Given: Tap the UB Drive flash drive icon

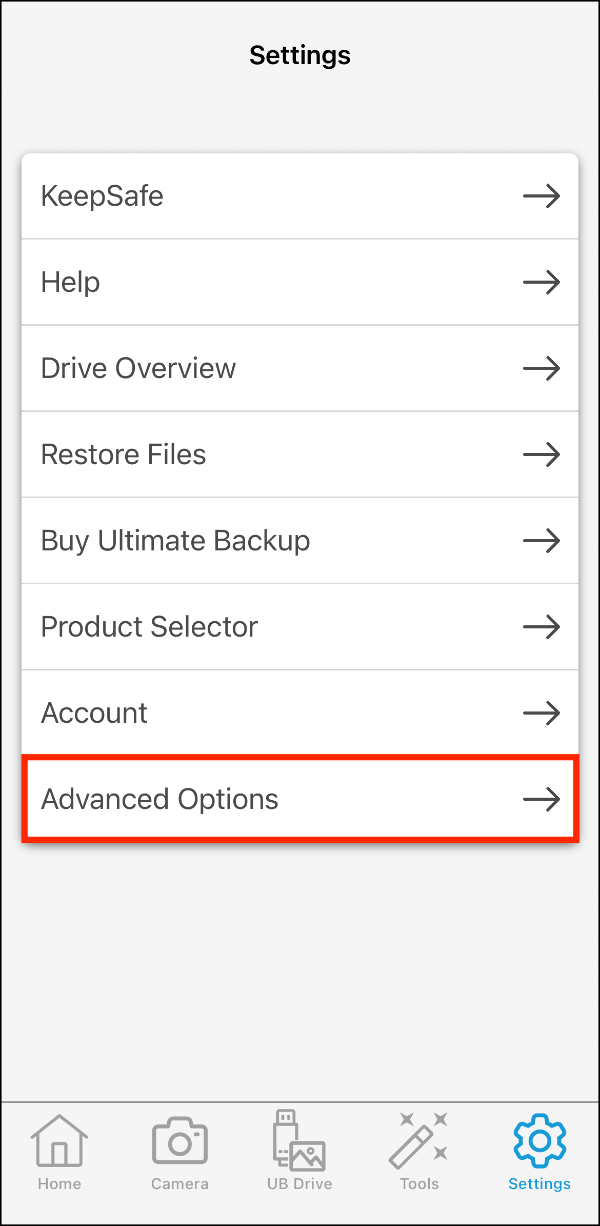Looking at the screenshot, I should [299, 1150].
